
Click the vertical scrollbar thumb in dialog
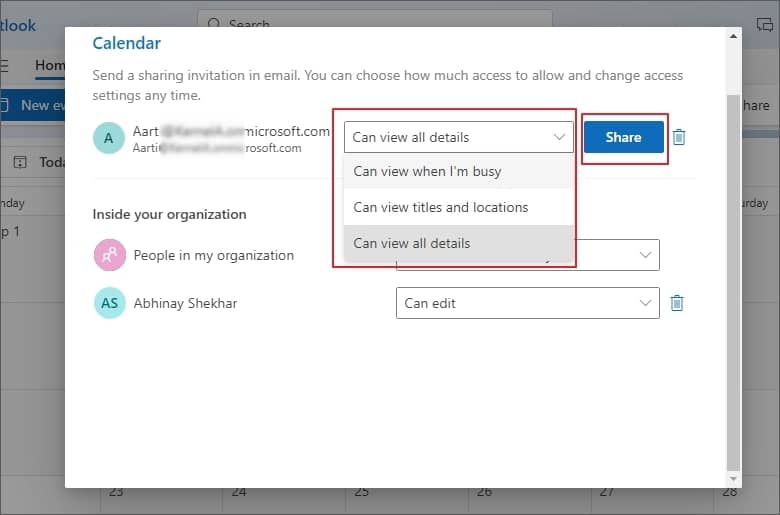733,282
